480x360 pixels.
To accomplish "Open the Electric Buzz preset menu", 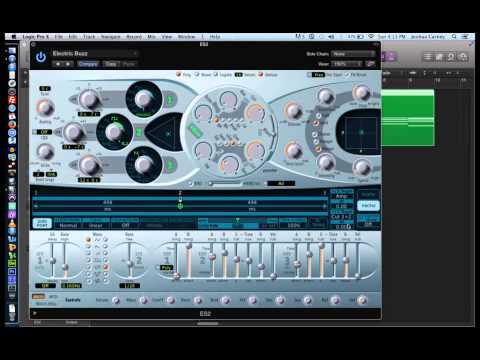I will (94, 53).
